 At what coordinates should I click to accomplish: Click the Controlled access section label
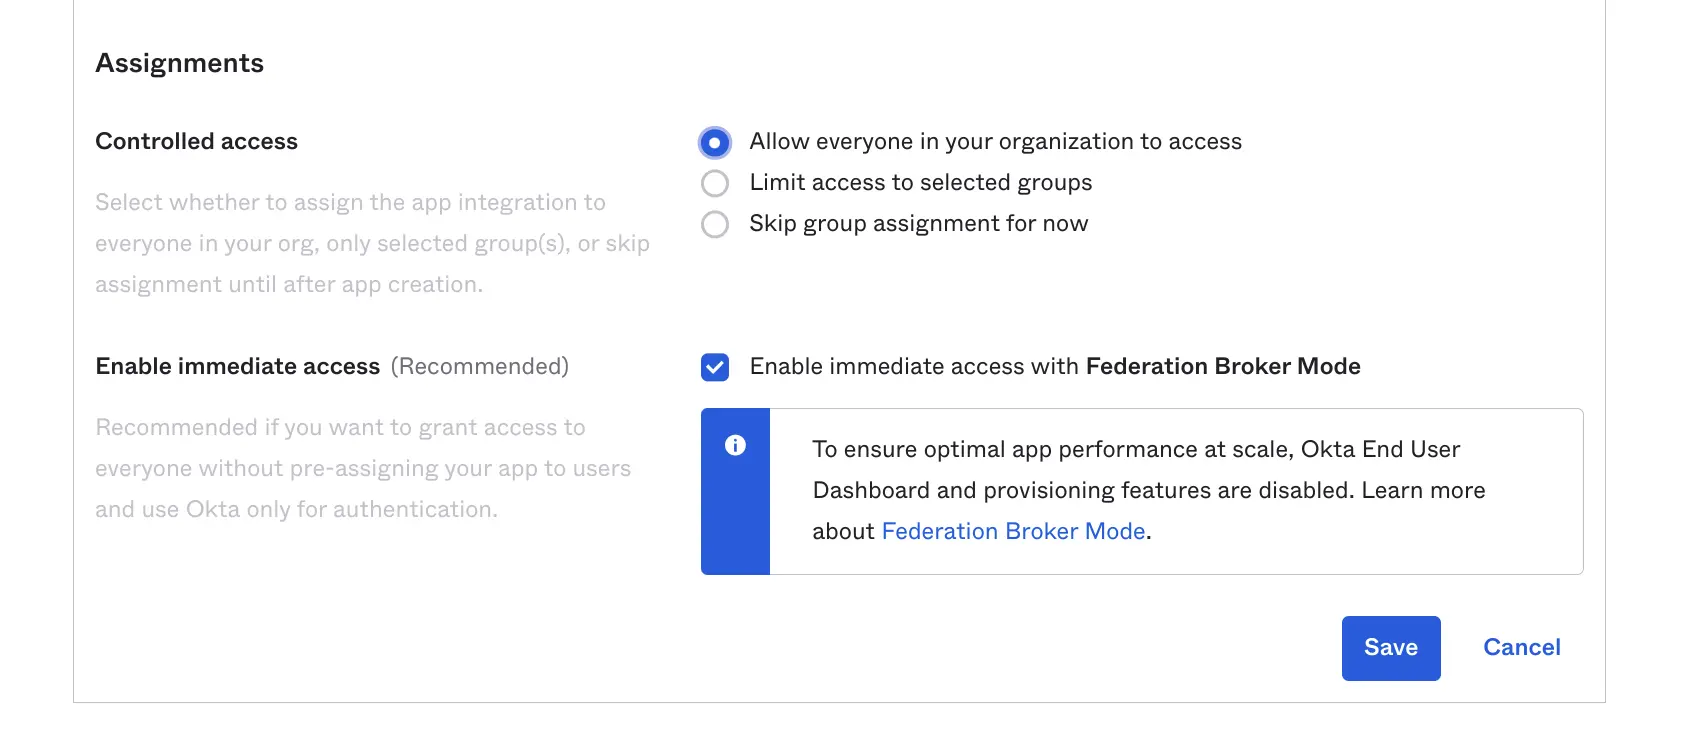coord(196,141)
